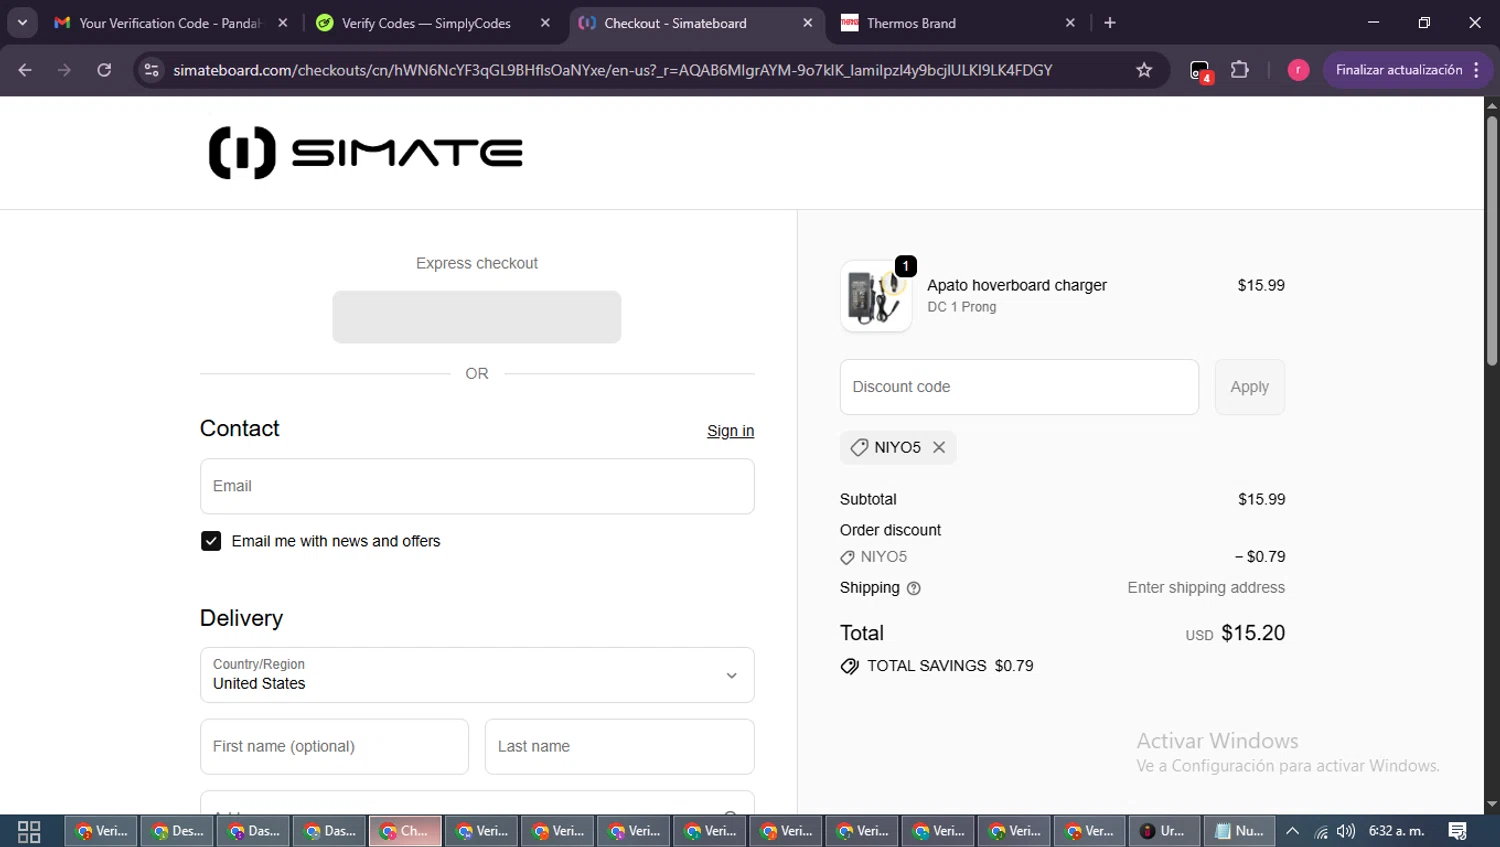Click the TOTAL SAVINGS tag icon
This screenshot has width=1500, height=847.
tap(850, 666)
